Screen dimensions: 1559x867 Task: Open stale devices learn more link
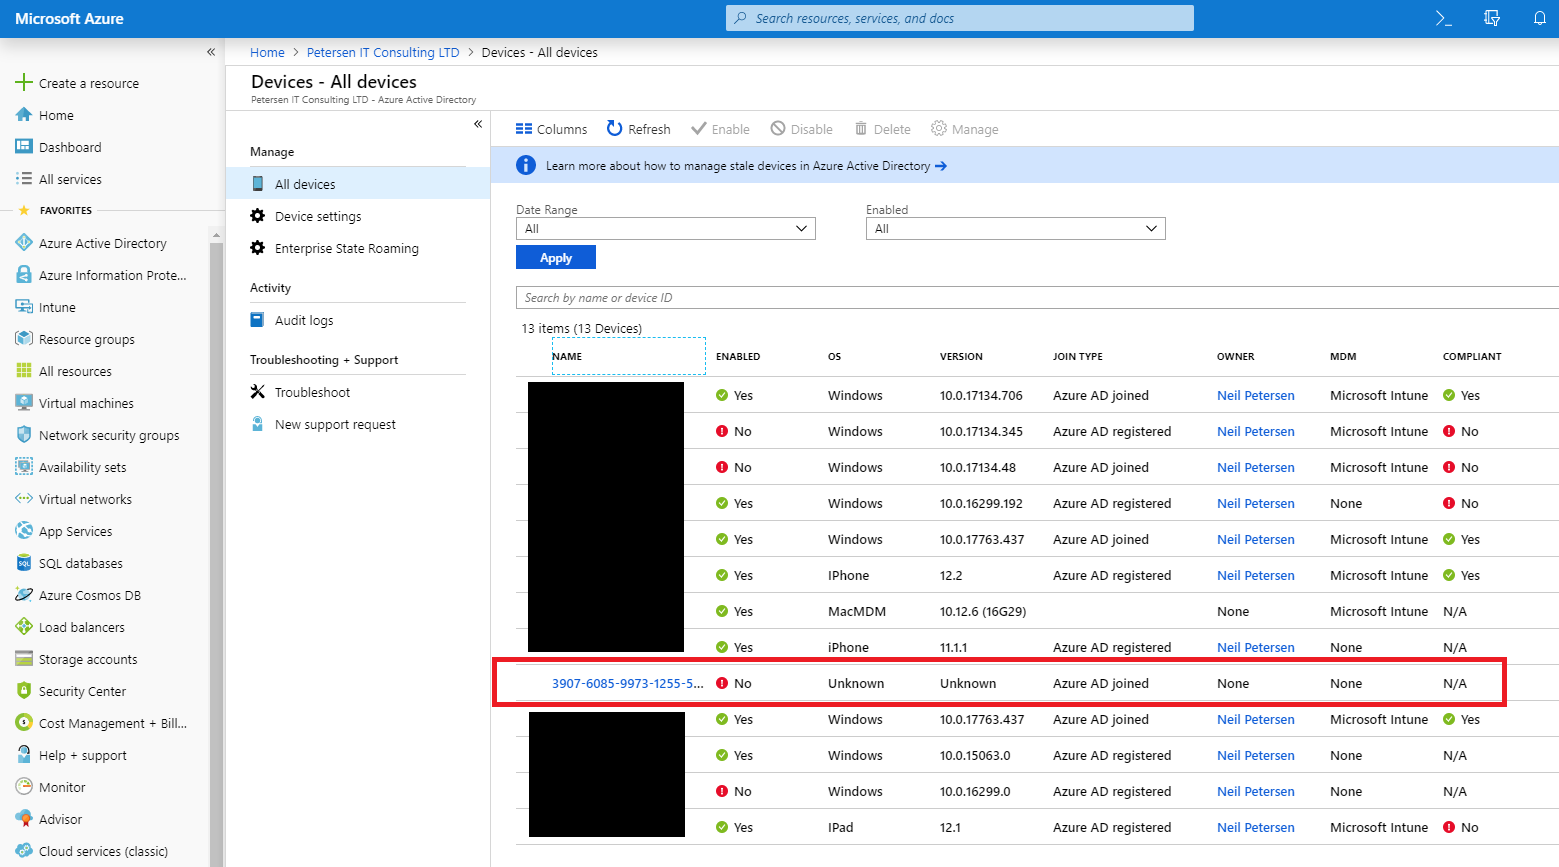pos(746,166)
